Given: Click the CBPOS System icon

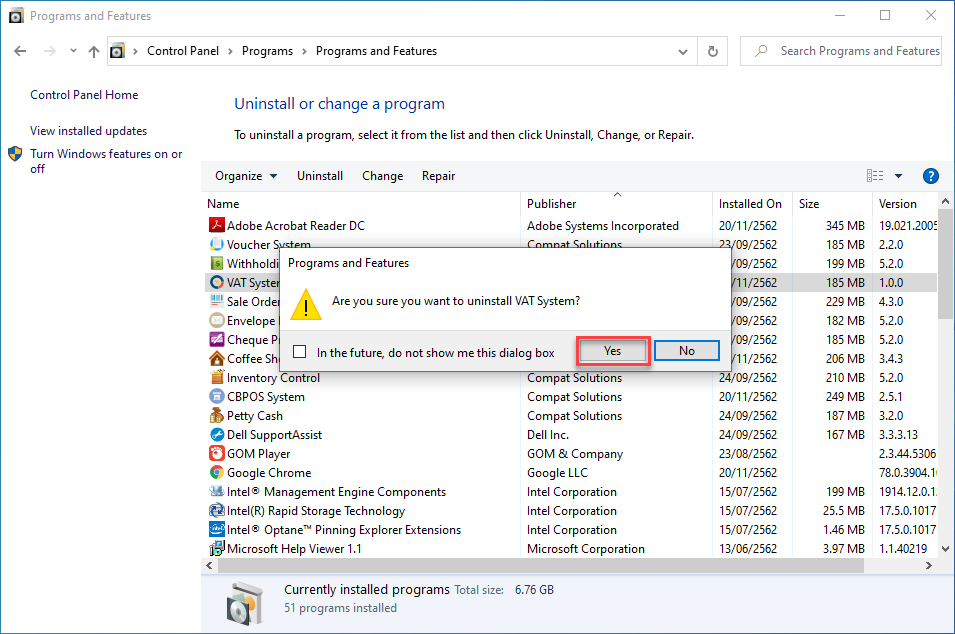Looking at the screenshot, I should coord(216,396).
